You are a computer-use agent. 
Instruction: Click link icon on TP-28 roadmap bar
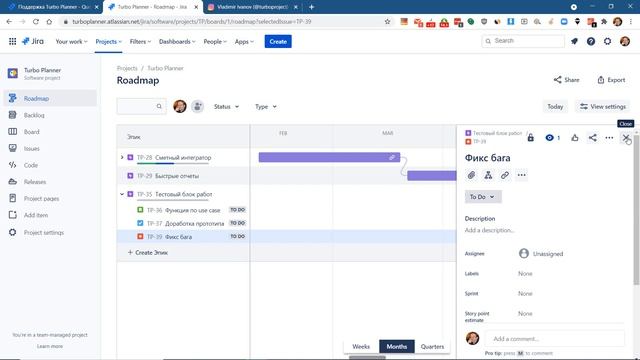392,158
